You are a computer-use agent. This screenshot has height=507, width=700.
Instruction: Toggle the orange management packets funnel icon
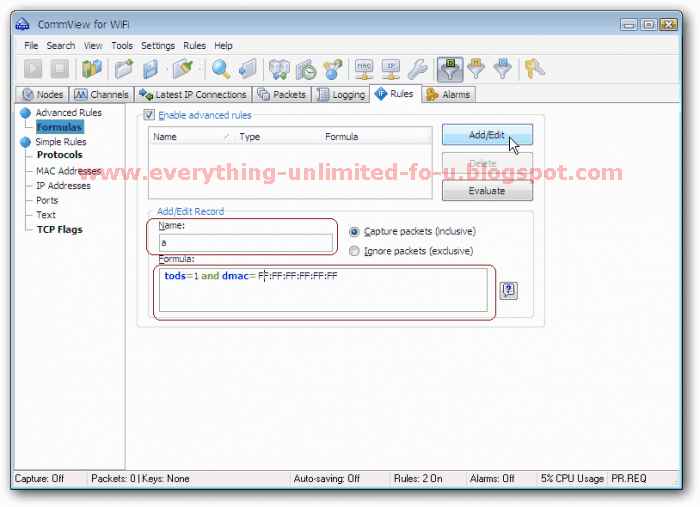pyautogui.click(x=476, y=69)
